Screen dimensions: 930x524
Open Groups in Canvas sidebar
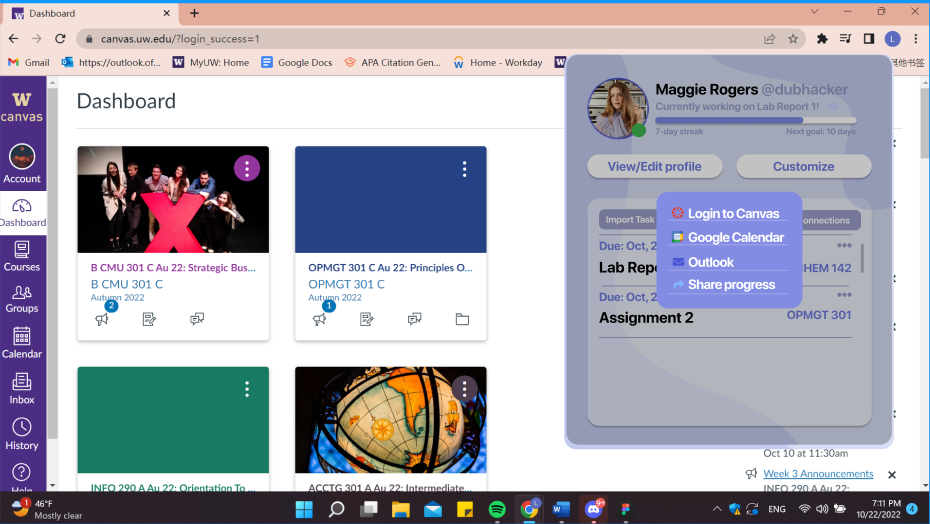pos(22,299)
